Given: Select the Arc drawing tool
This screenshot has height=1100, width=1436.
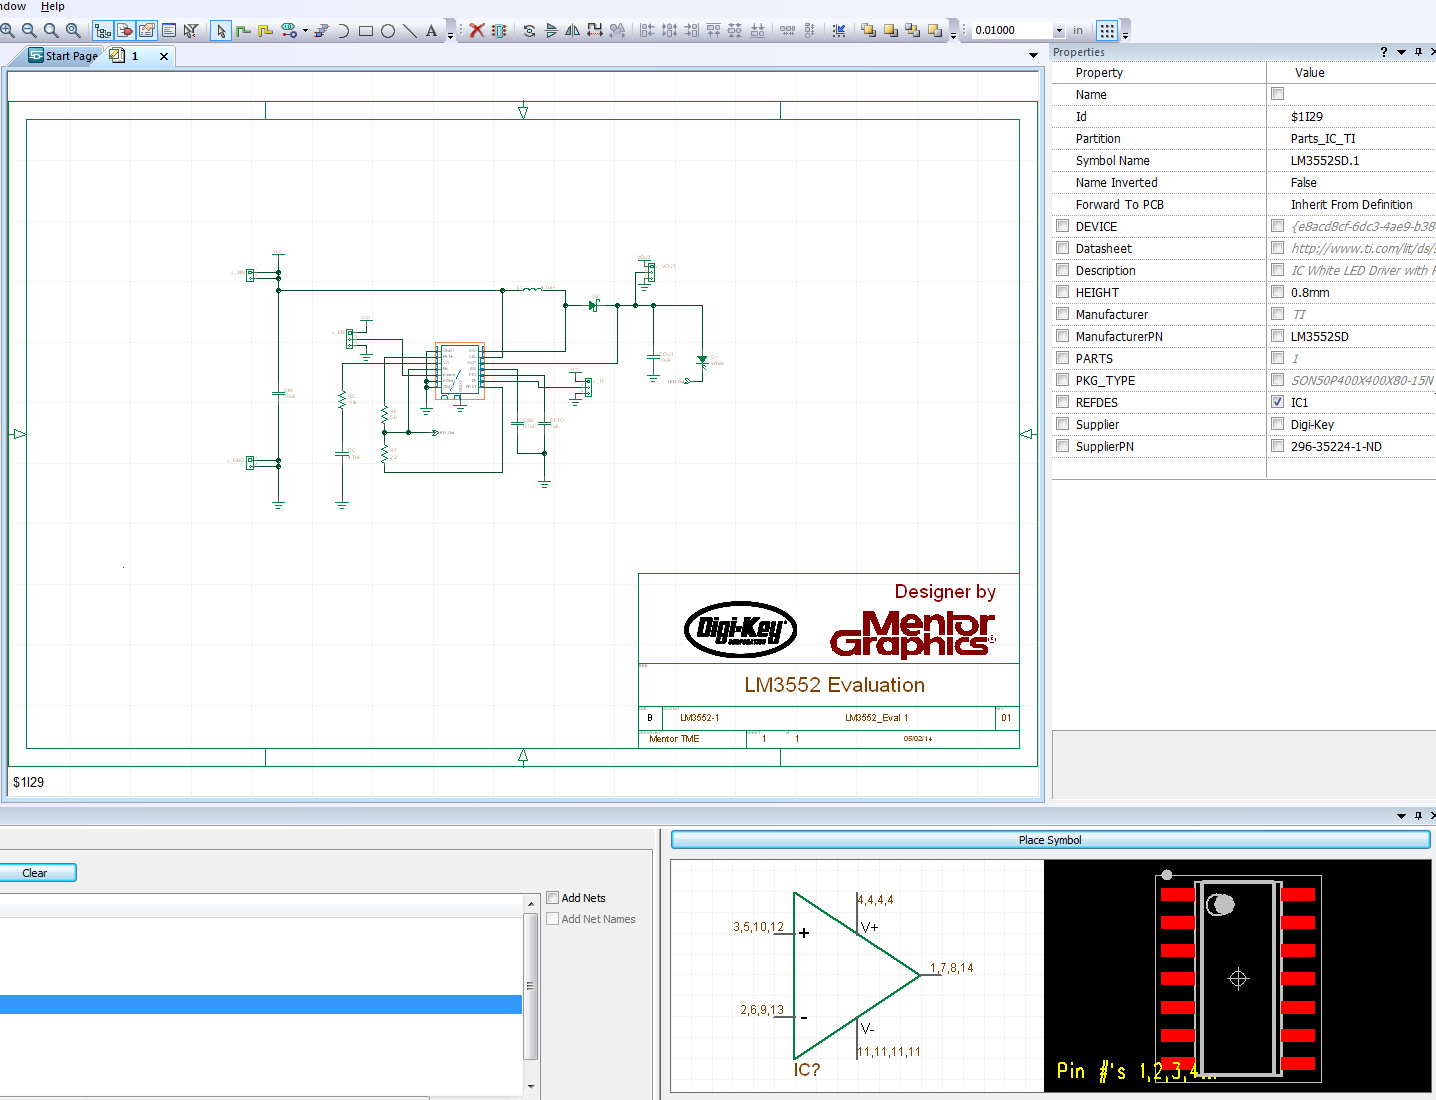Looking at the screenshot, I should point(343,31).
